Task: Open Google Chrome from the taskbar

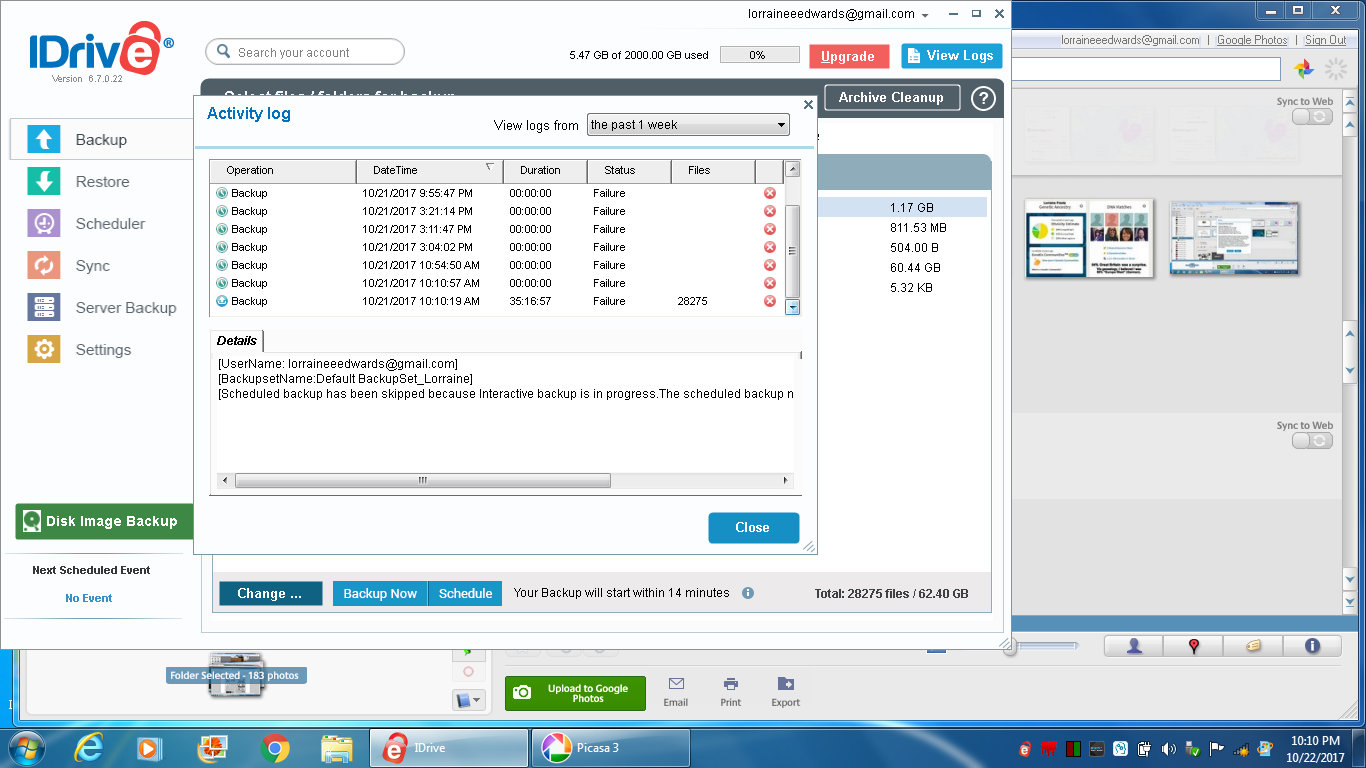Action: [275, 748]
